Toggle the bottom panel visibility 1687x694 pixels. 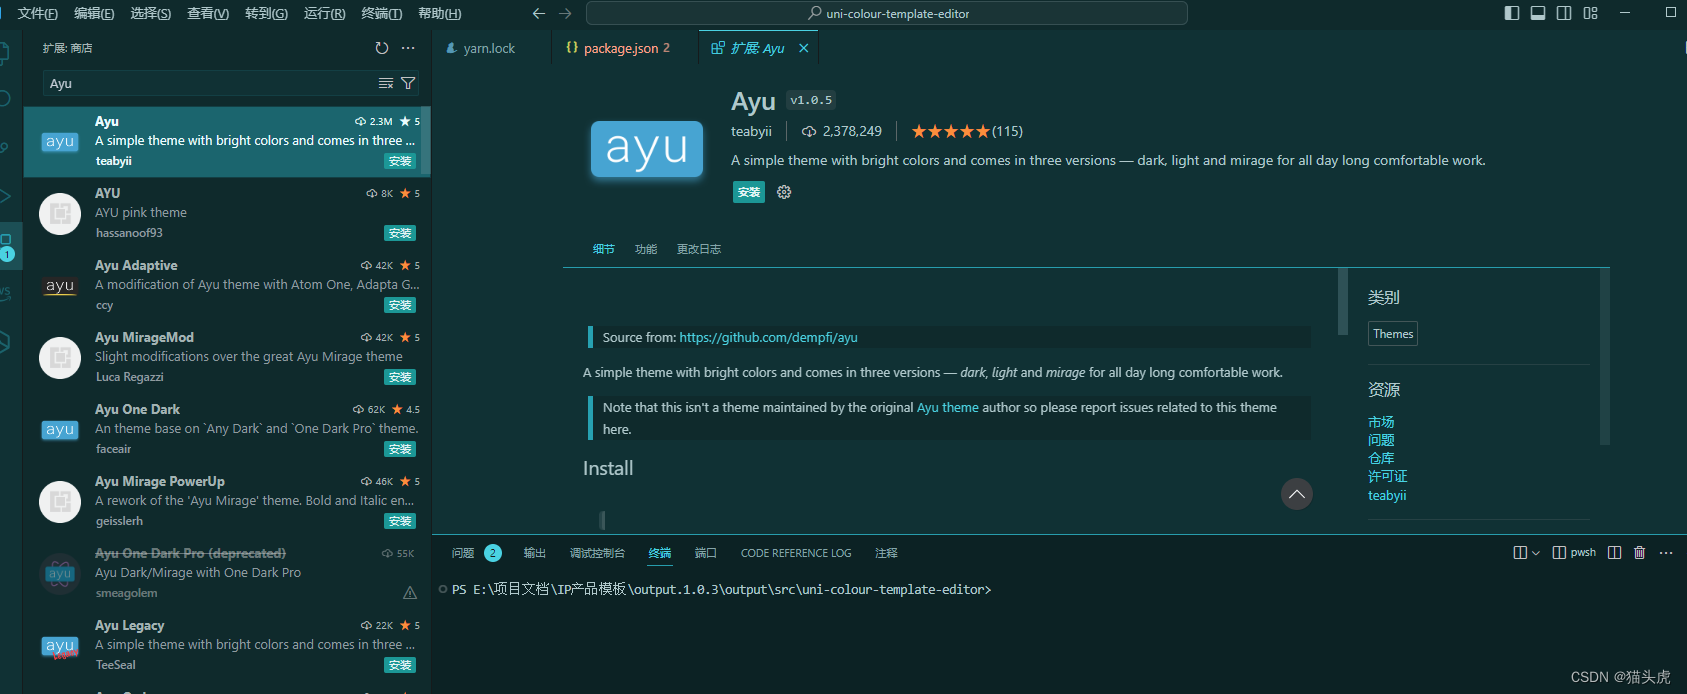[x=1537, y=13]
